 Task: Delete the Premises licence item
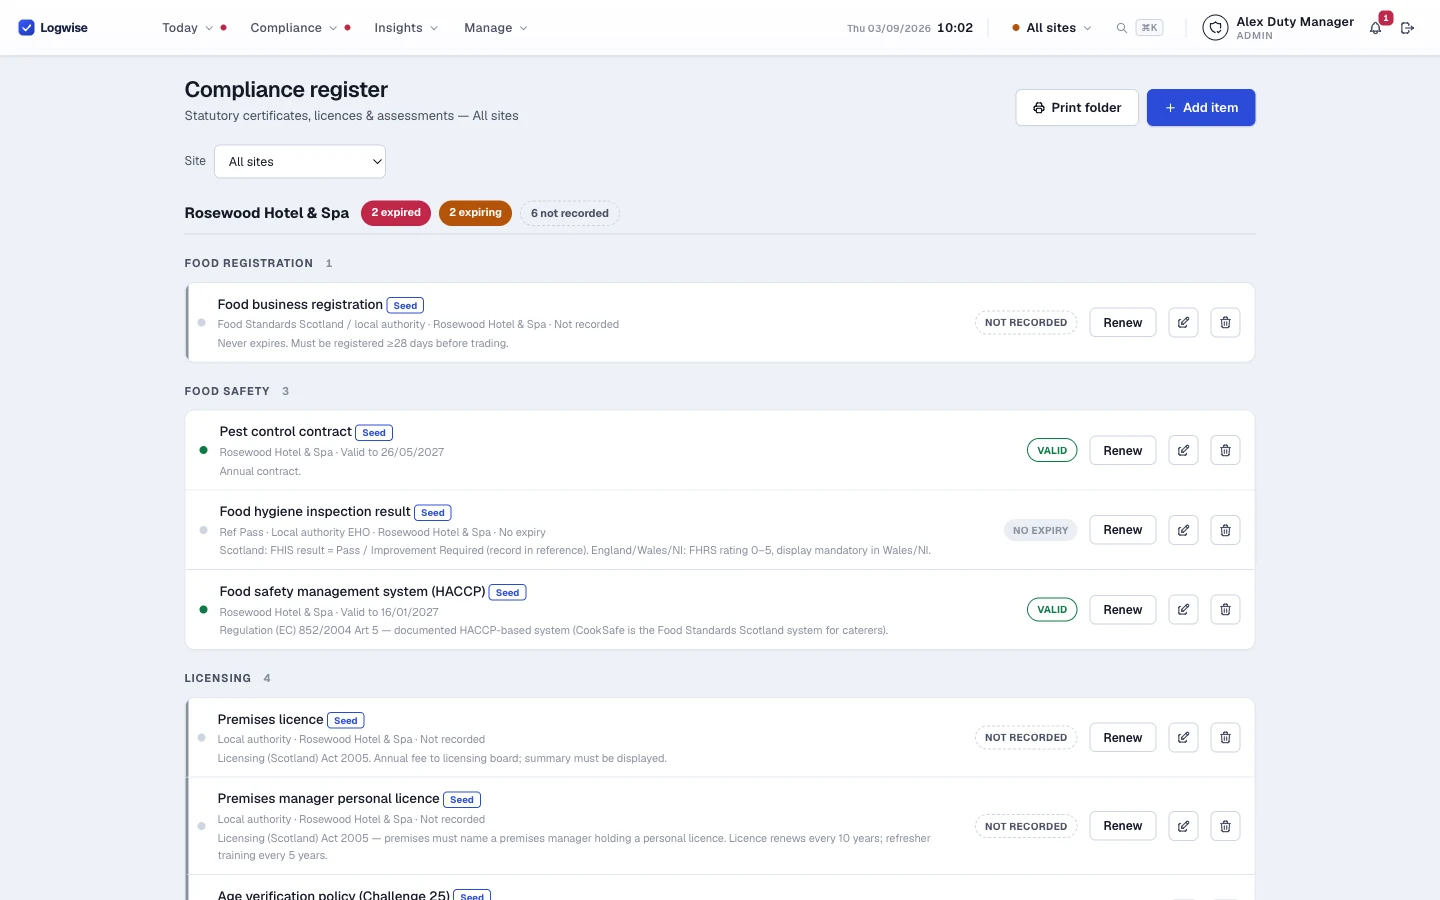pyautogui.click(x=1225, y=738)
